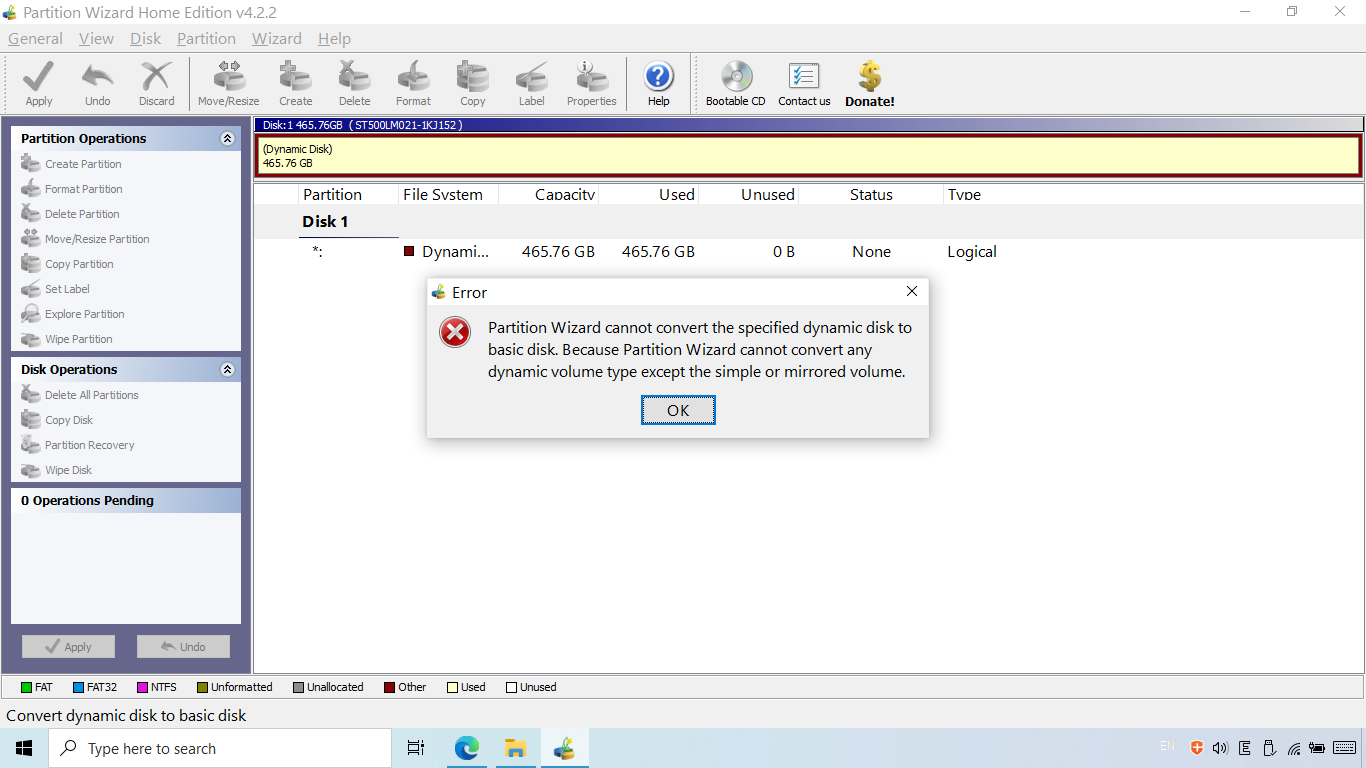Open the Wizard menu
The image size is (1366, 768).
[x=276, y=39]
